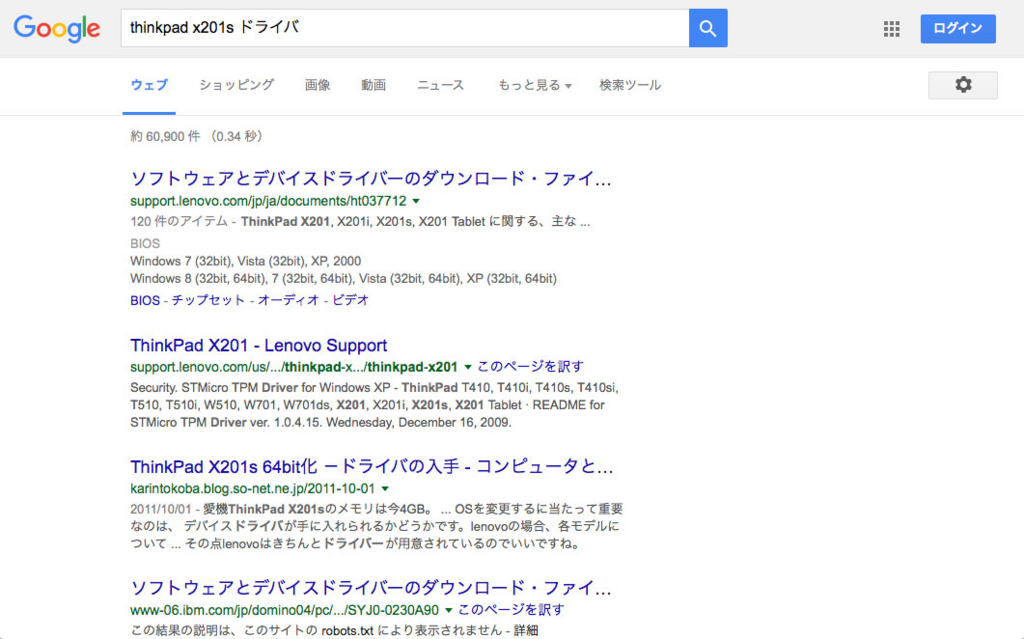Switch to the ショッピング tab
Image resolution: width=1024 pixels, height=639 pixels.
(236, 85)
